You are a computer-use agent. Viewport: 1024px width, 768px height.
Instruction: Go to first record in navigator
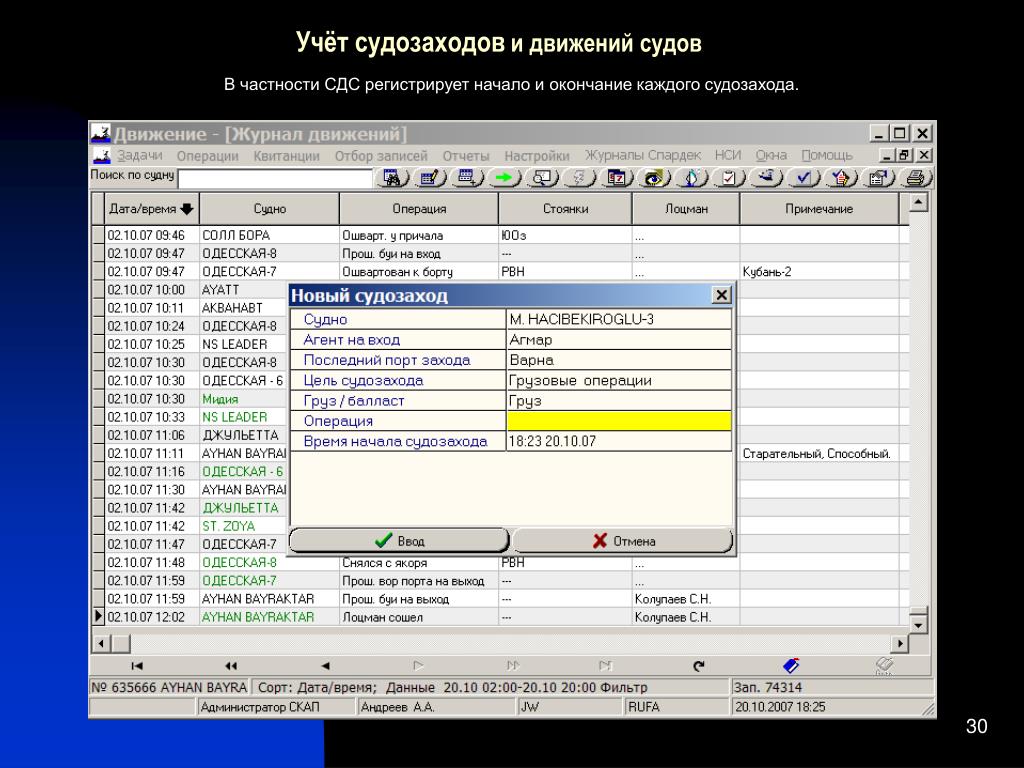tap(136, 666)
